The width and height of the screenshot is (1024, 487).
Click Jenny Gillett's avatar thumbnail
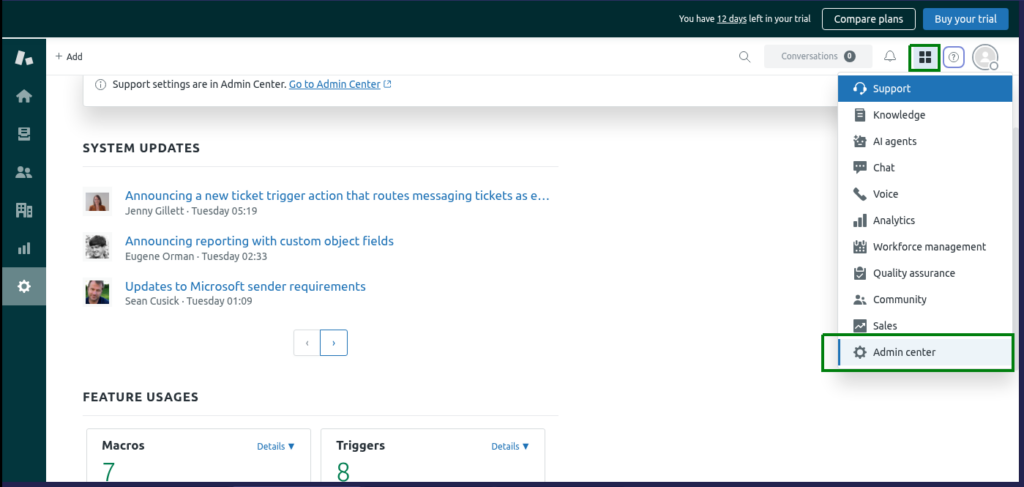coord(97,201)
